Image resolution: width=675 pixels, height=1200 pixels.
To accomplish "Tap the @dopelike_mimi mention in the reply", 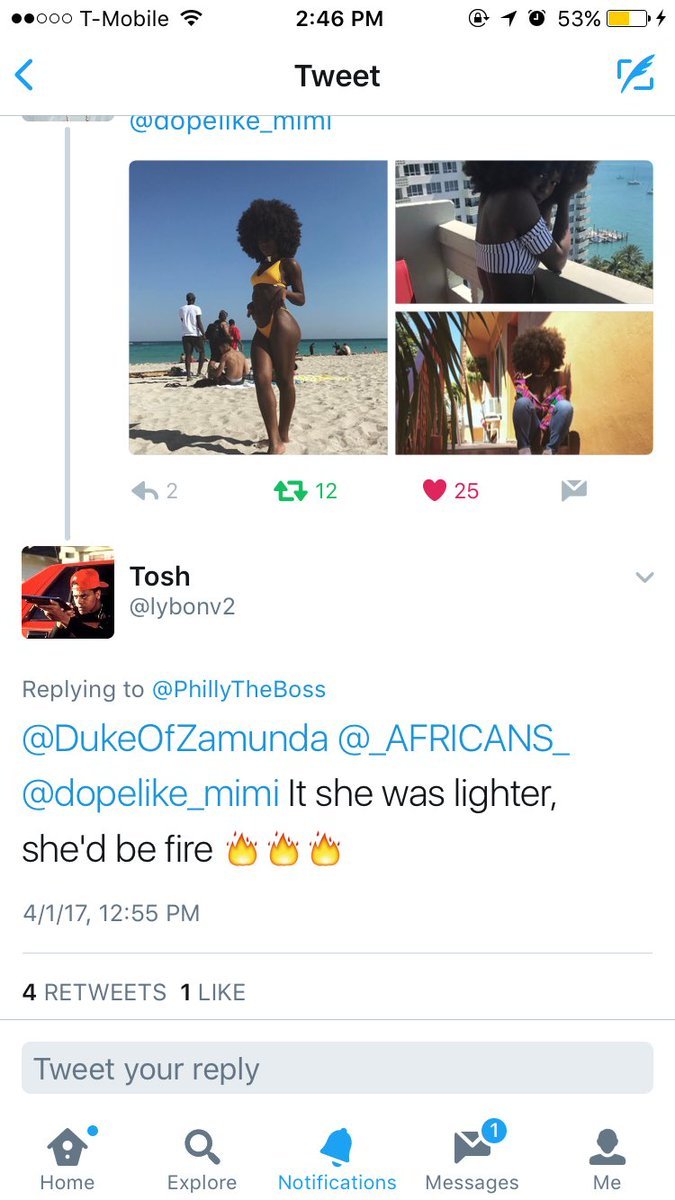I will tap(150, 794).
